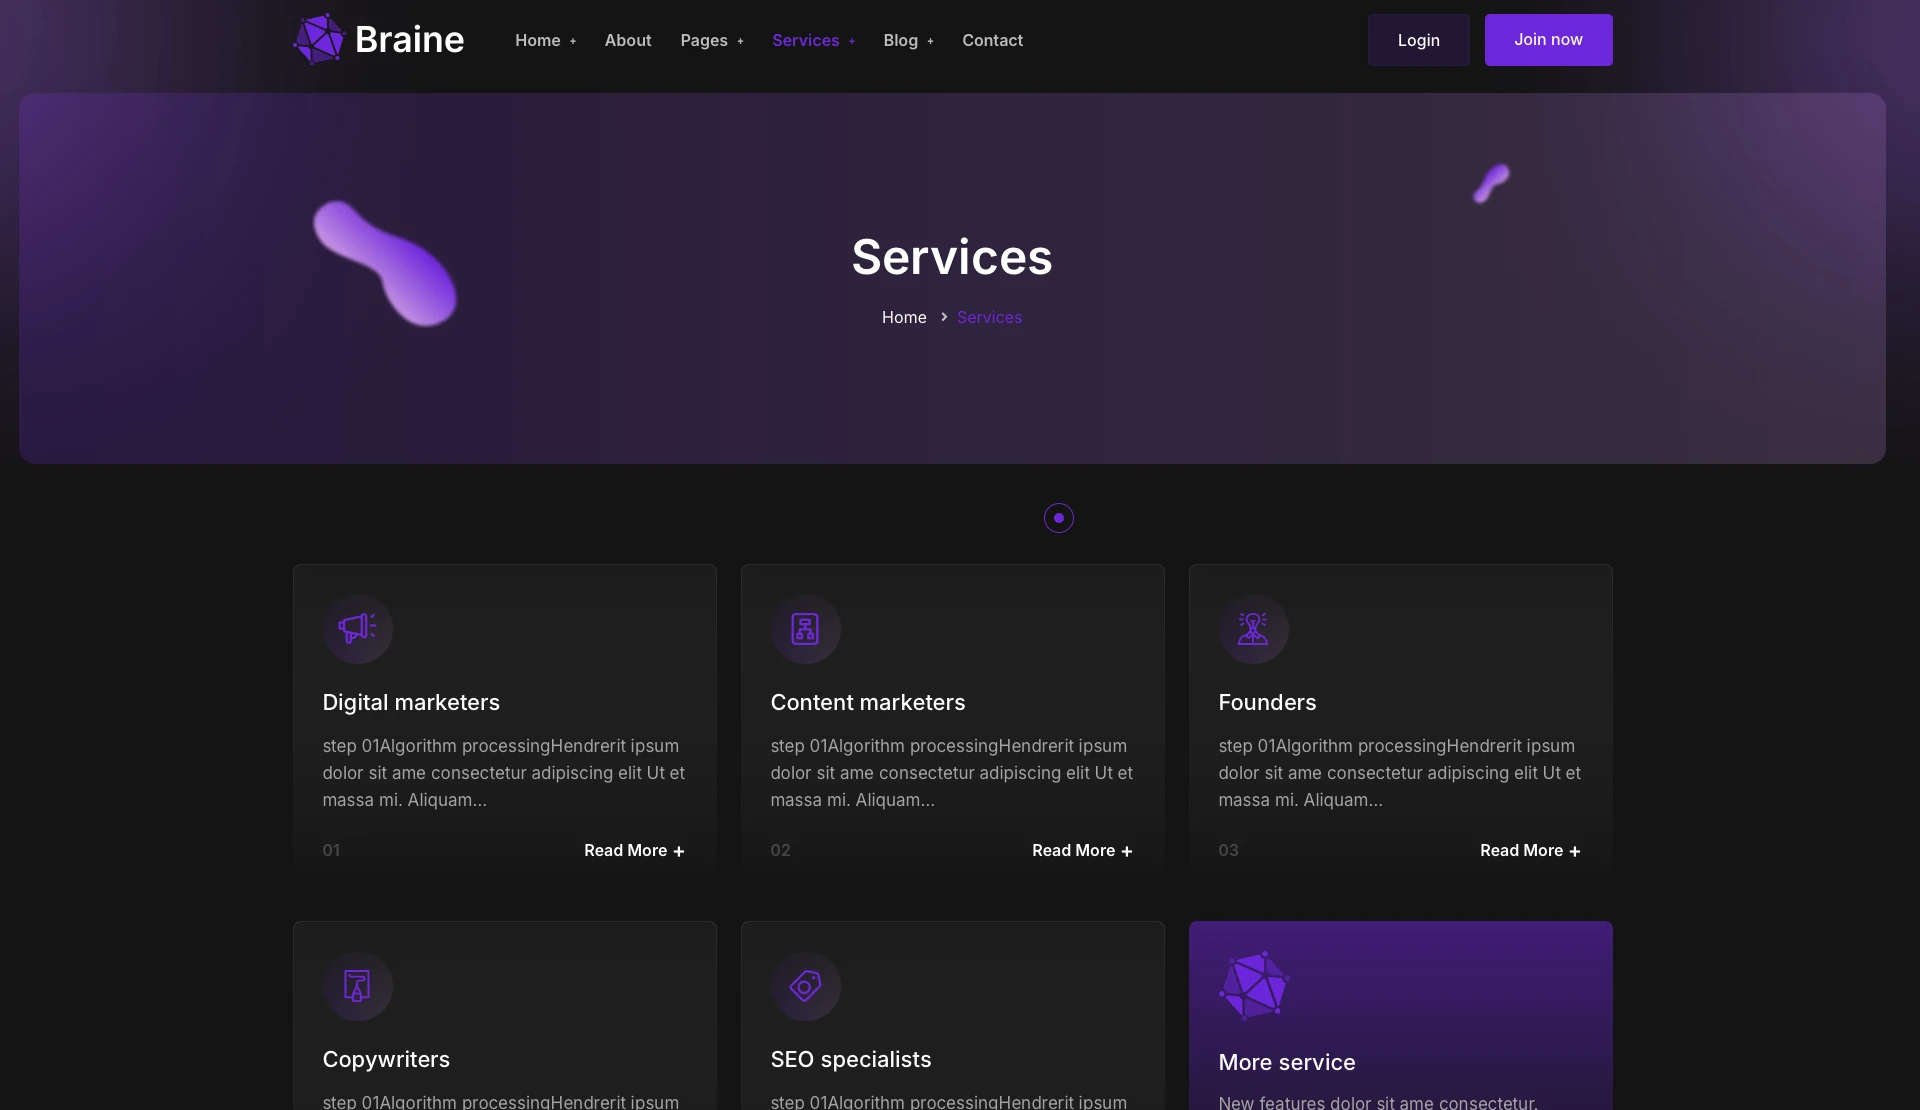Click the Join now button
1920x1110 pixels.
click(x=1549, y=40)
